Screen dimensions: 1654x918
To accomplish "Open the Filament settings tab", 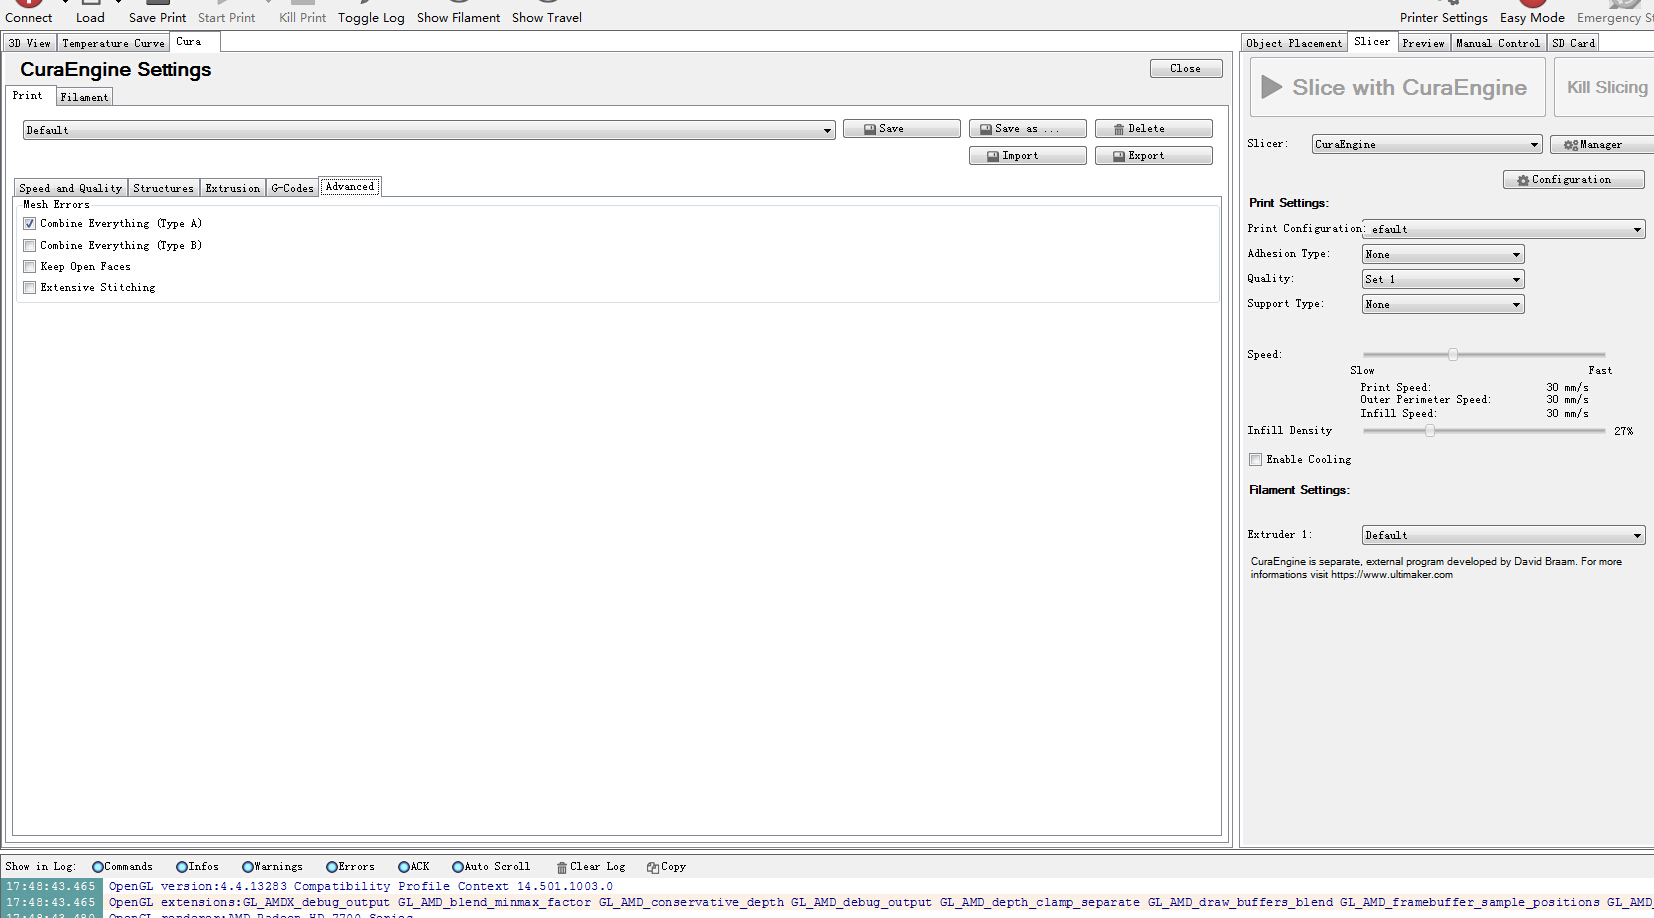I will click(x=84, y=97).
